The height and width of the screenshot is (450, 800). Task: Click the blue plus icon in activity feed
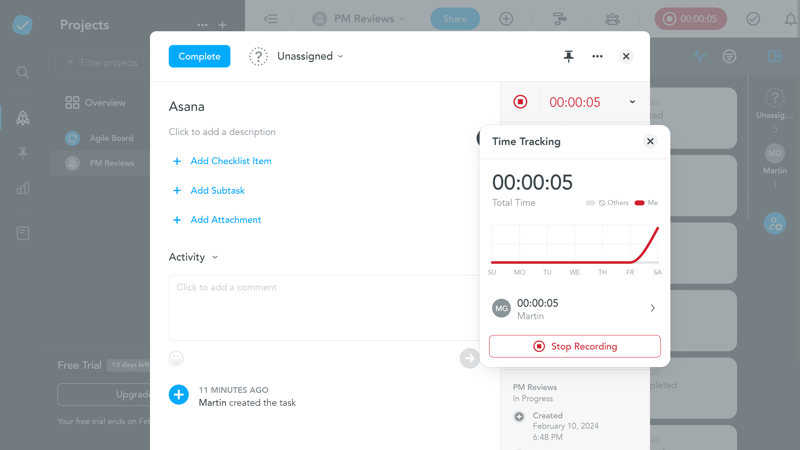(179, 395)
